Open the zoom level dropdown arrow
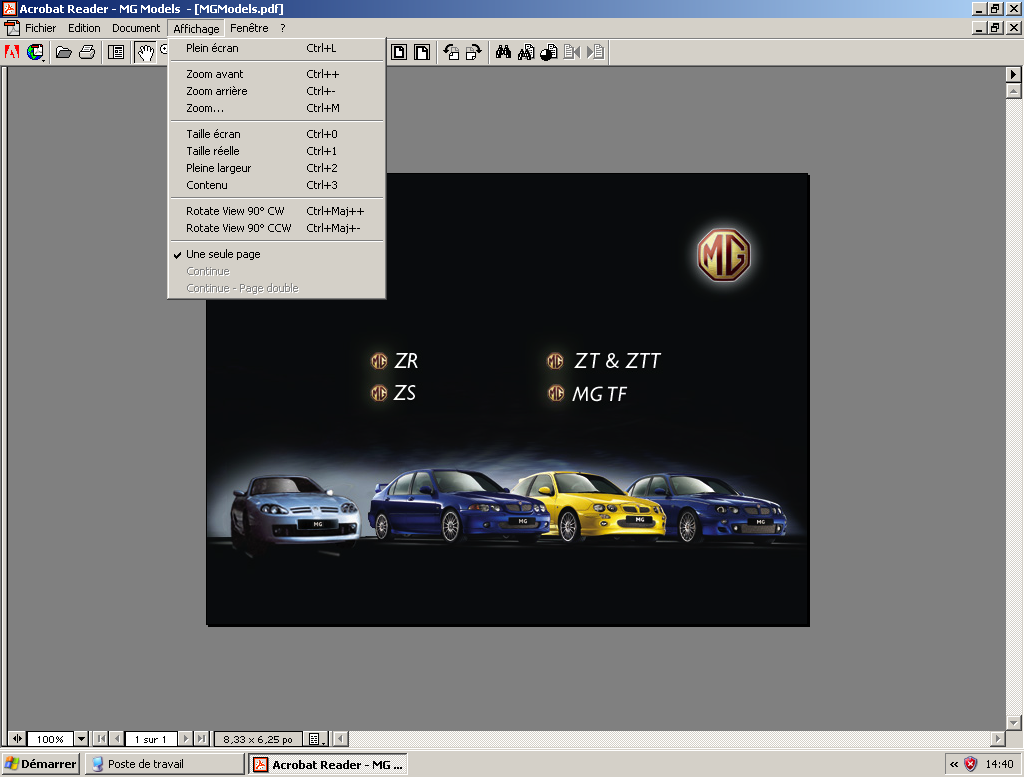The image size is (1024, 777). [81, 739]
